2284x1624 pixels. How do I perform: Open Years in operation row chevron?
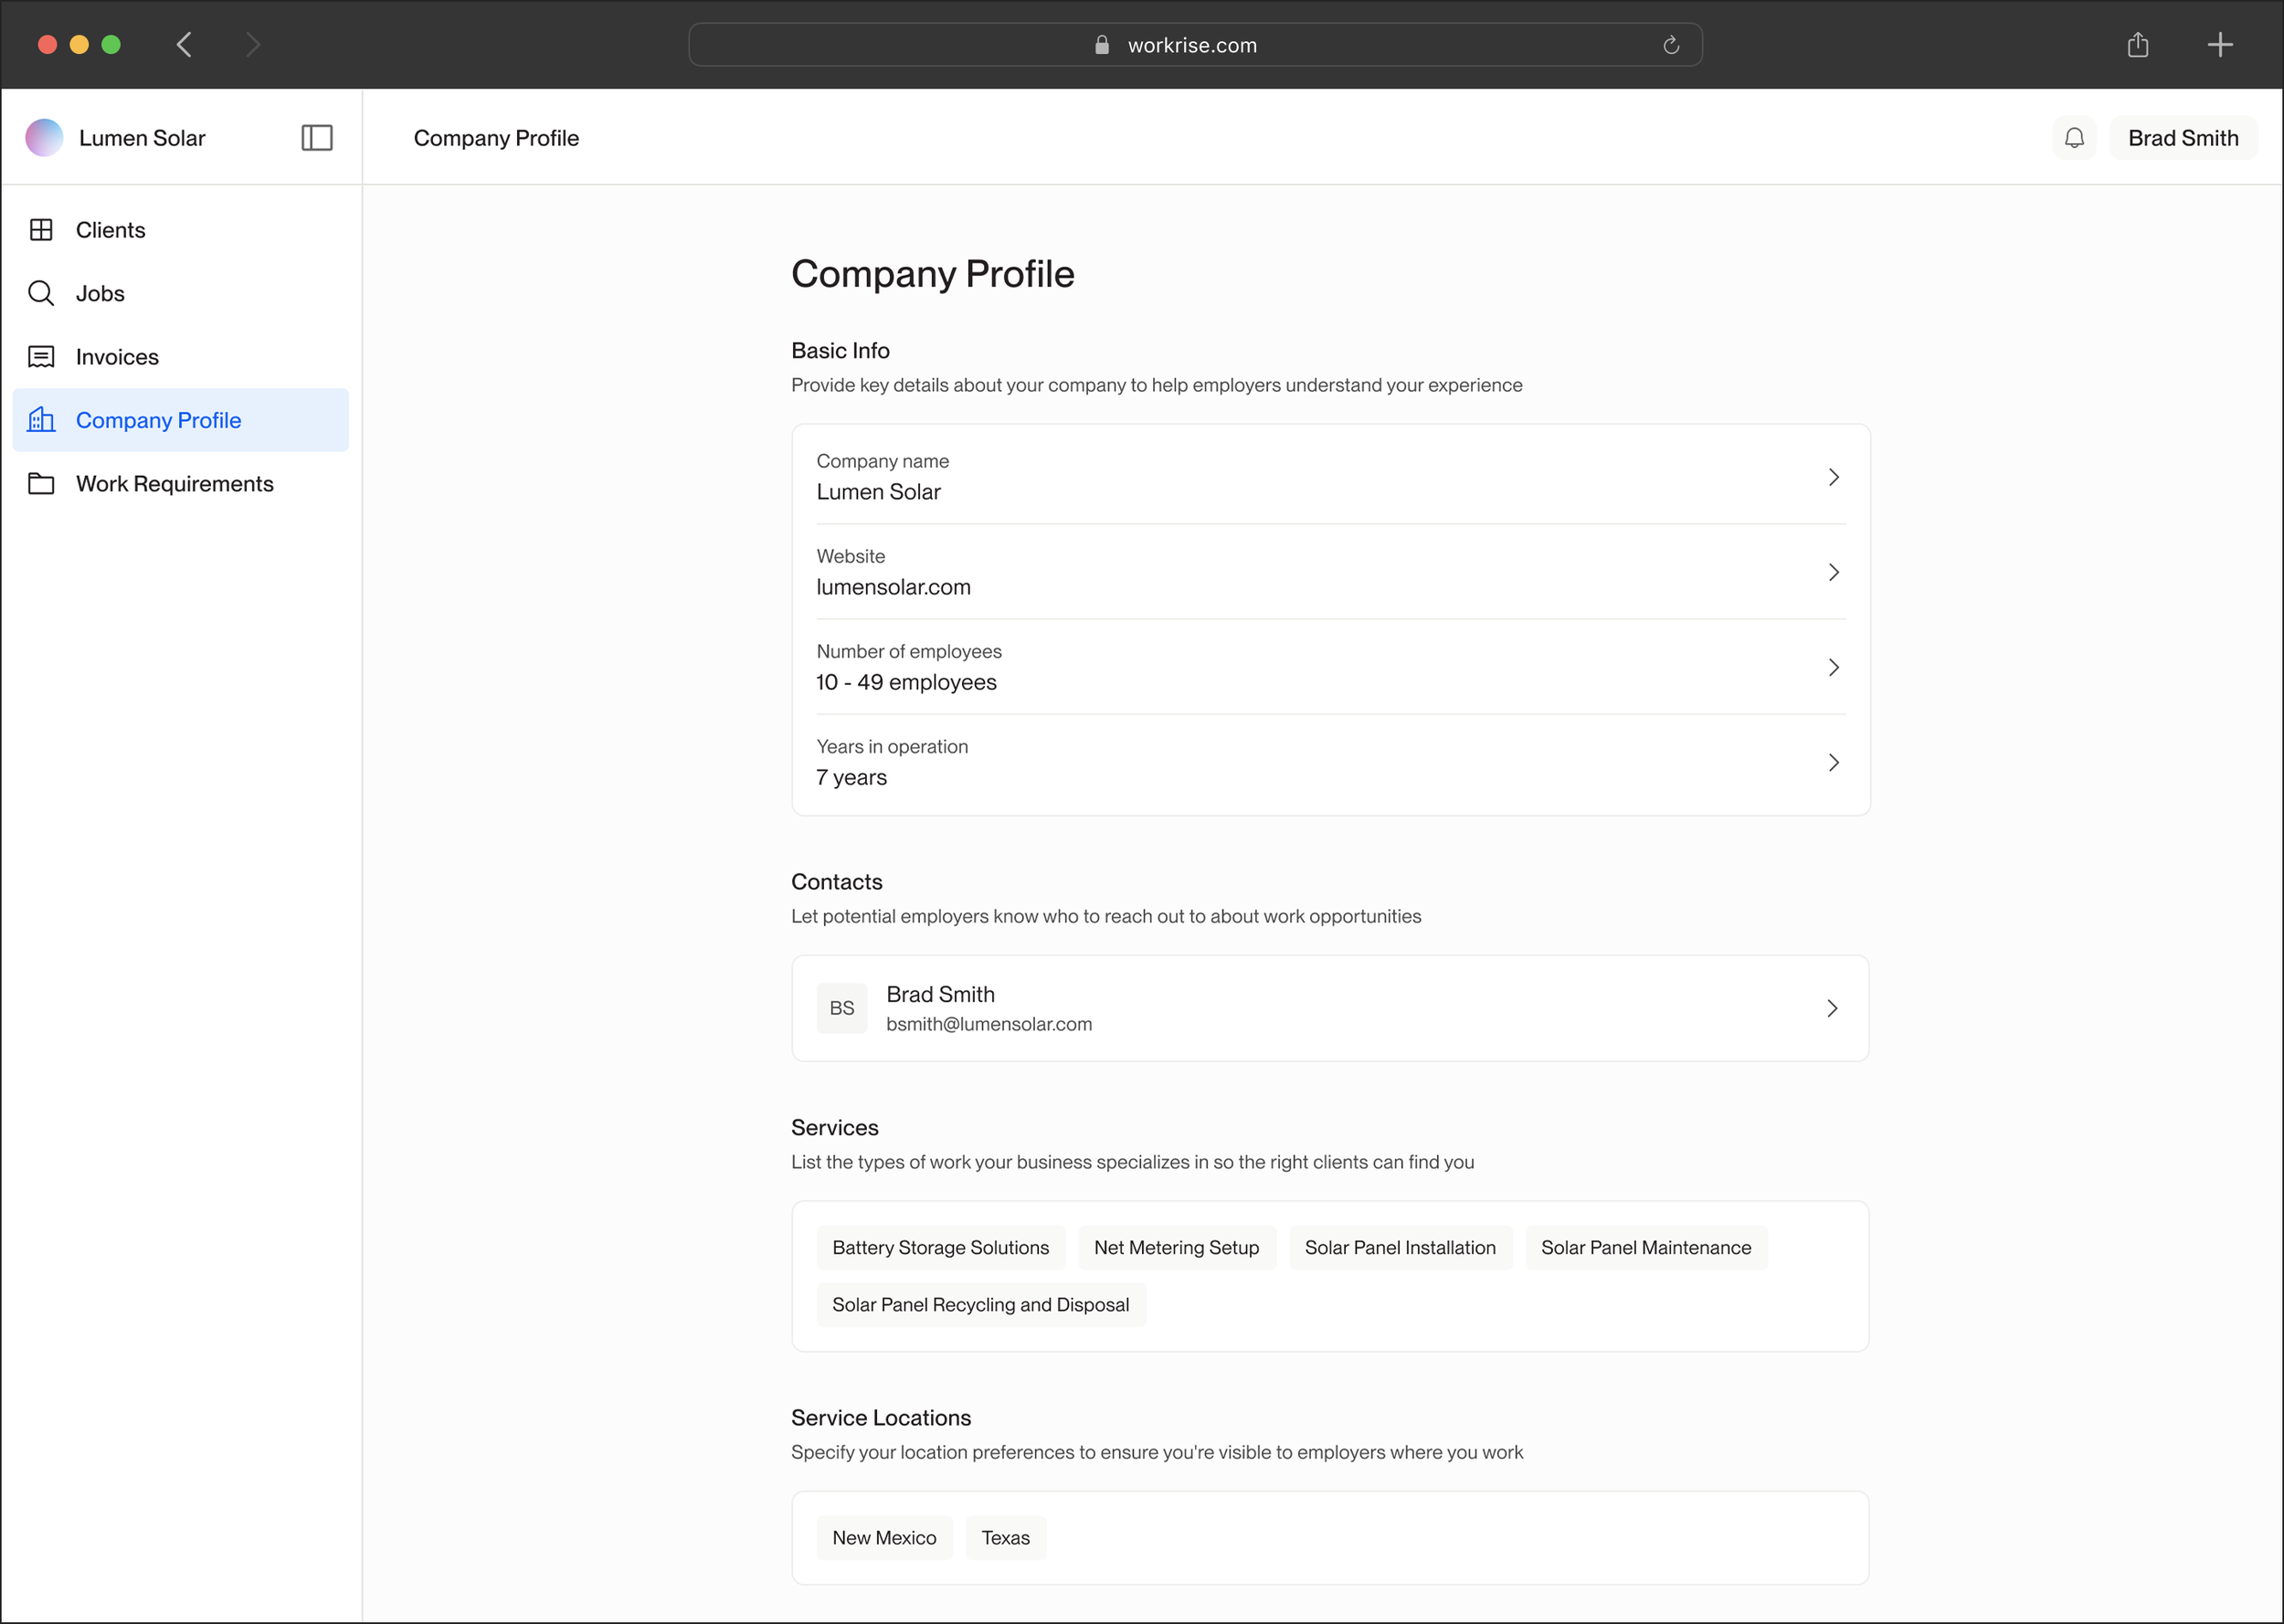coord(1833,762)
